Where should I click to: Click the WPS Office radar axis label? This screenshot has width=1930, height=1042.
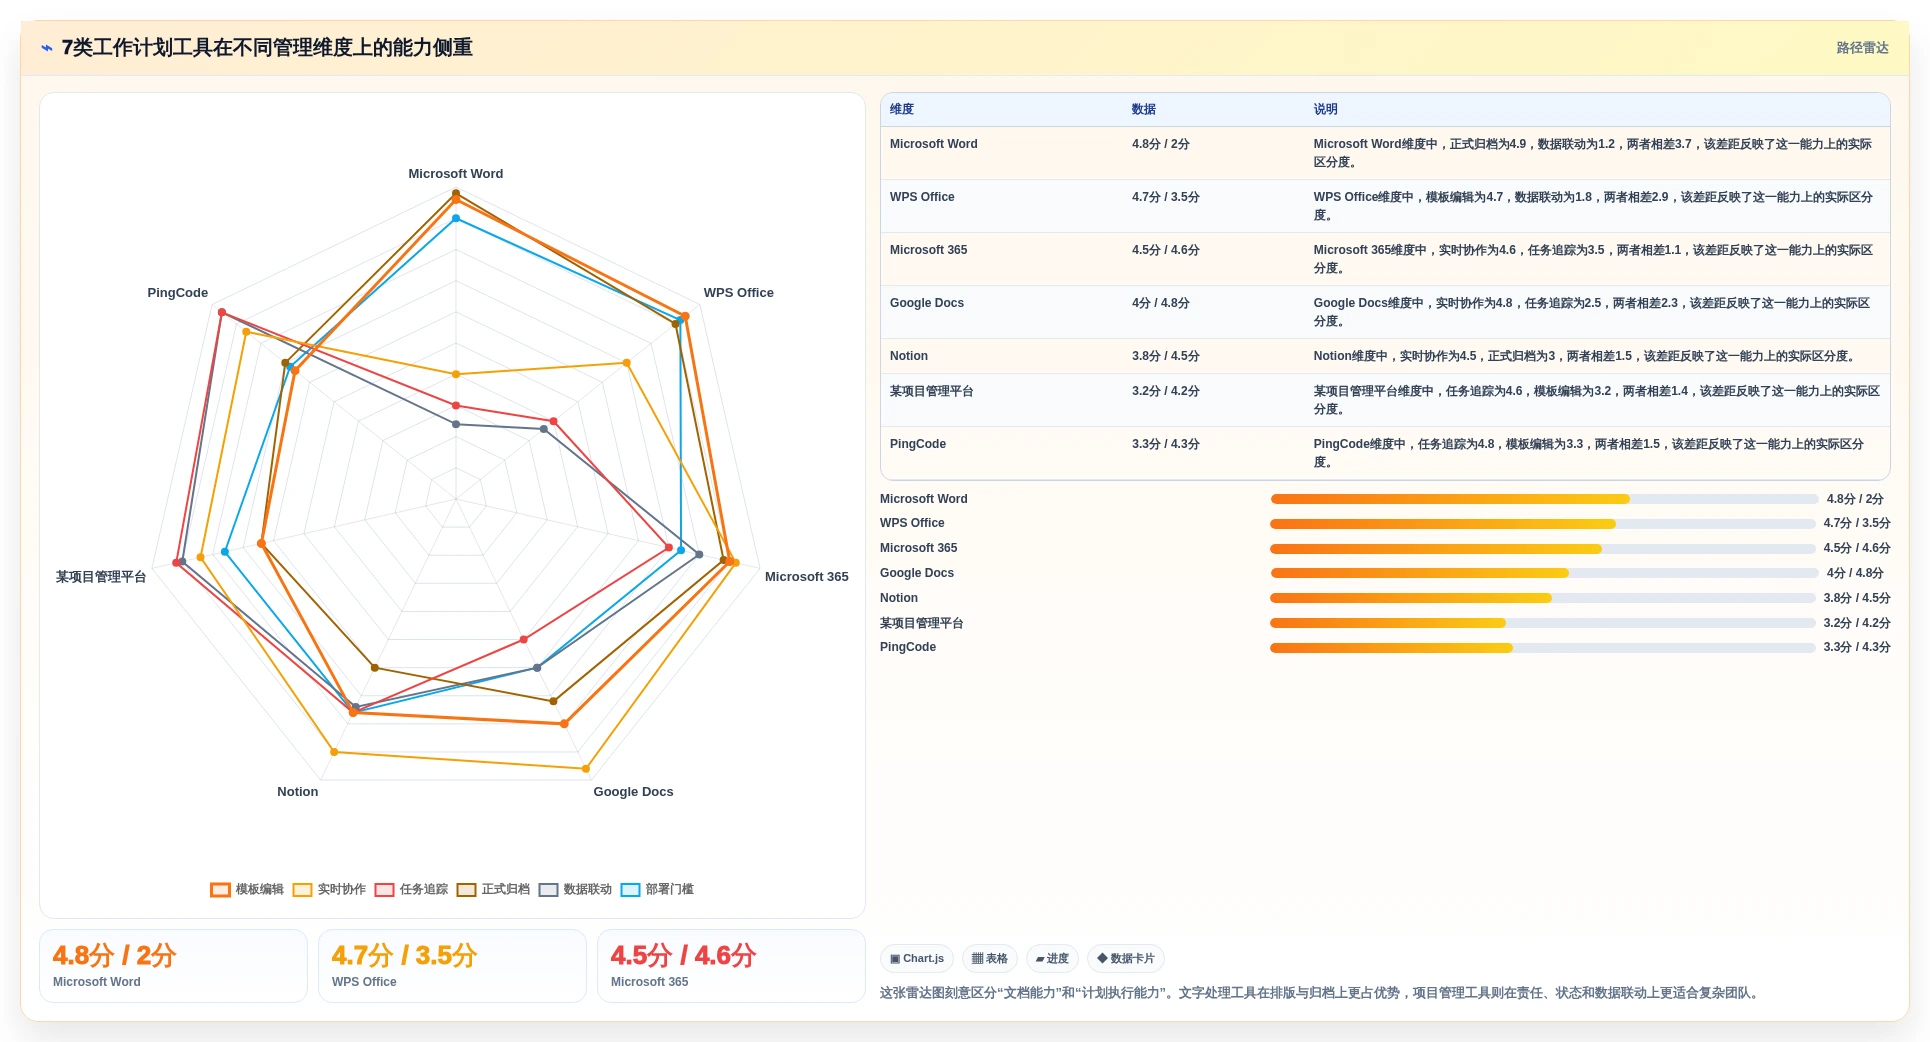[x=738, y=293]
